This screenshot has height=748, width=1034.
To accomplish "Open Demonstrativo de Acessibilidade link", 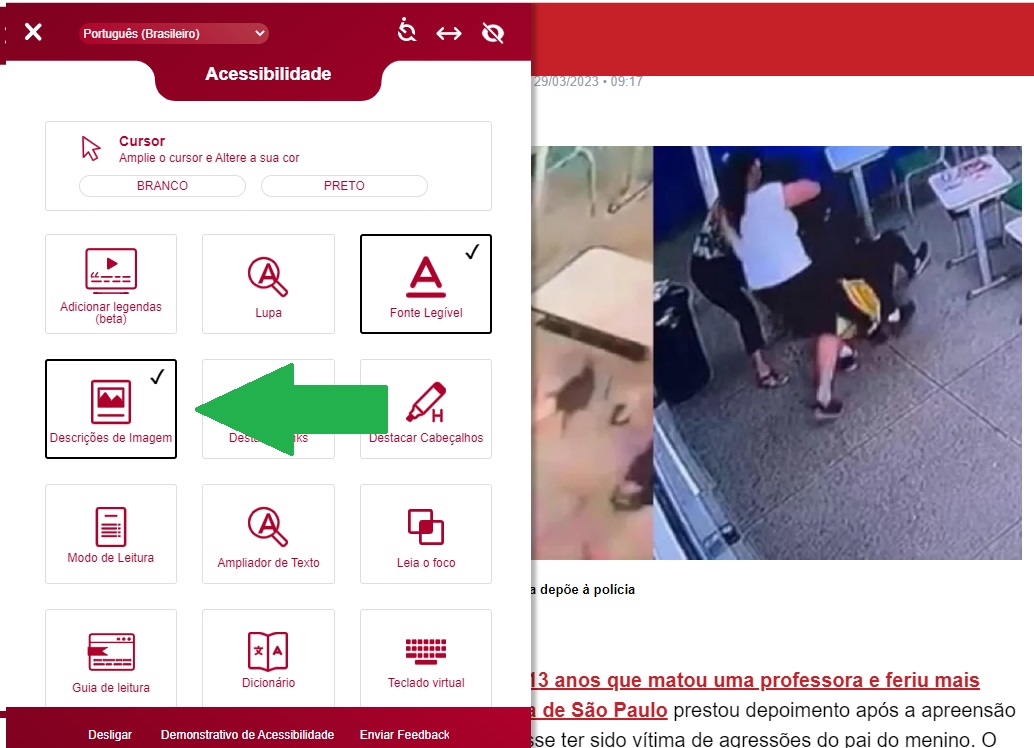I will tap(247, 734).
